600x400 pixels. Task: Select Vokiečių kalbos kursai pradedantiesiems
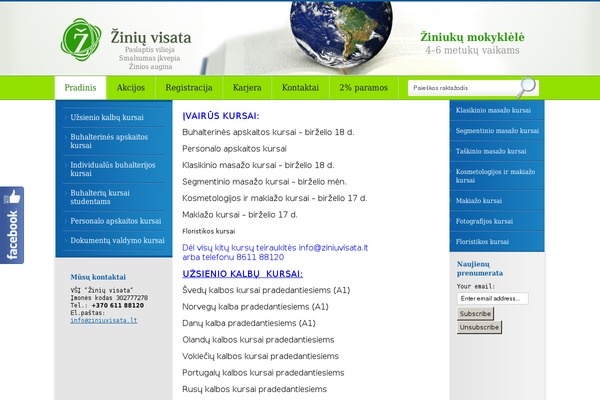coord(261,356)
